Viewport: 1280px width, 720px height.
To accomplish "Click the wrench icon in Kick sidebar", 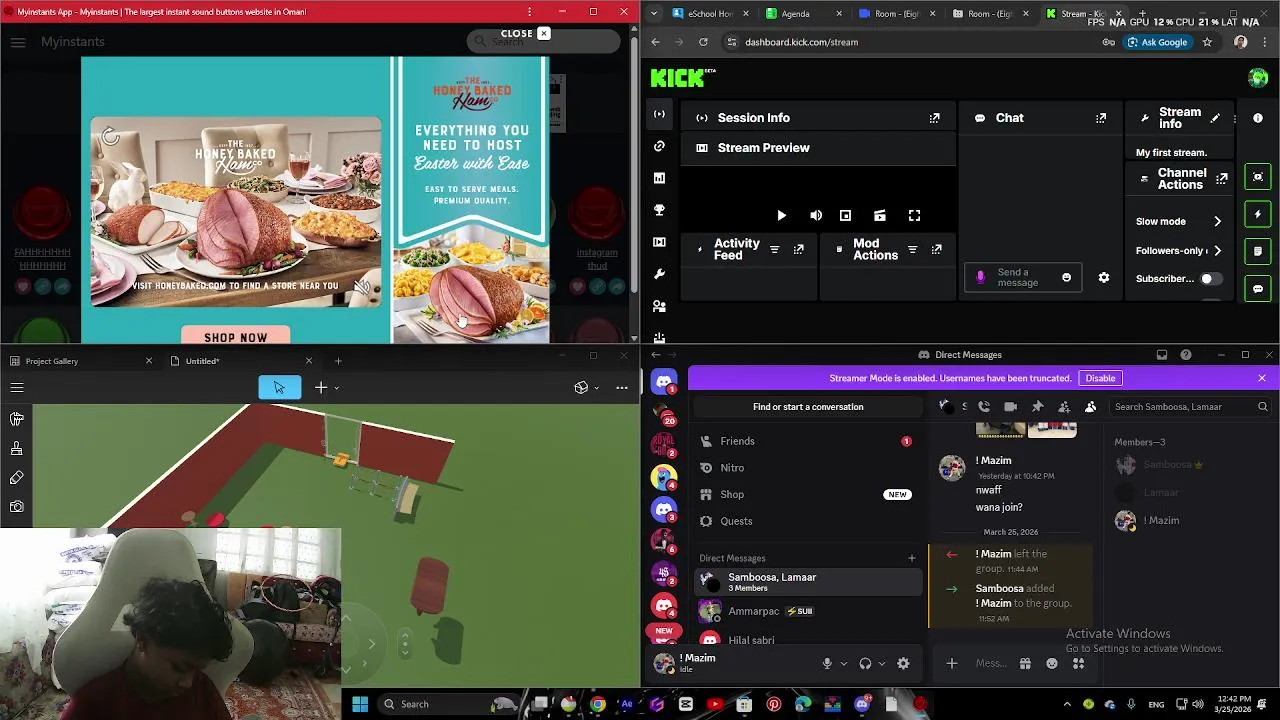I will coord(659,274).
